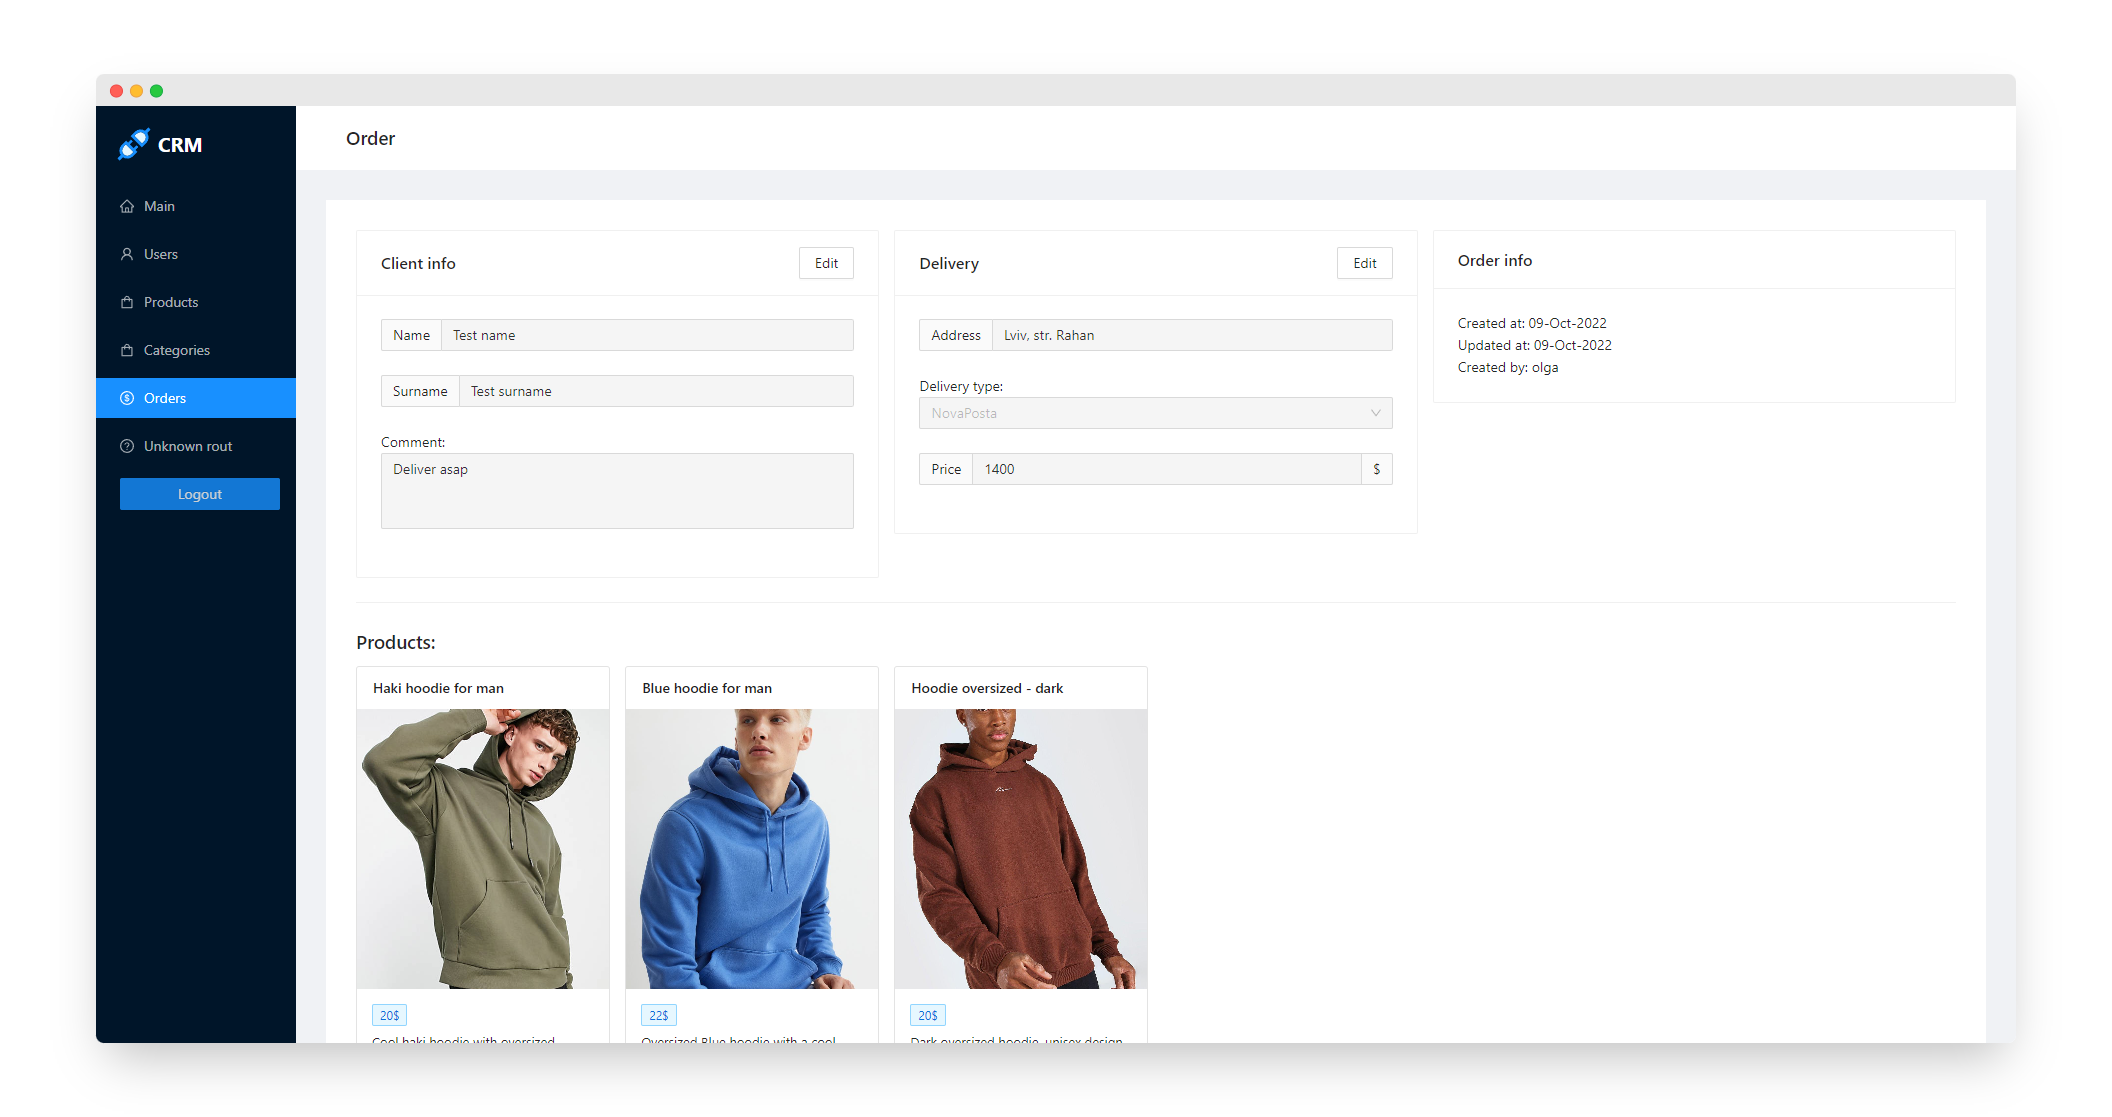
Task: Click the bag icon beside Categories
Action: pos(127,350)
